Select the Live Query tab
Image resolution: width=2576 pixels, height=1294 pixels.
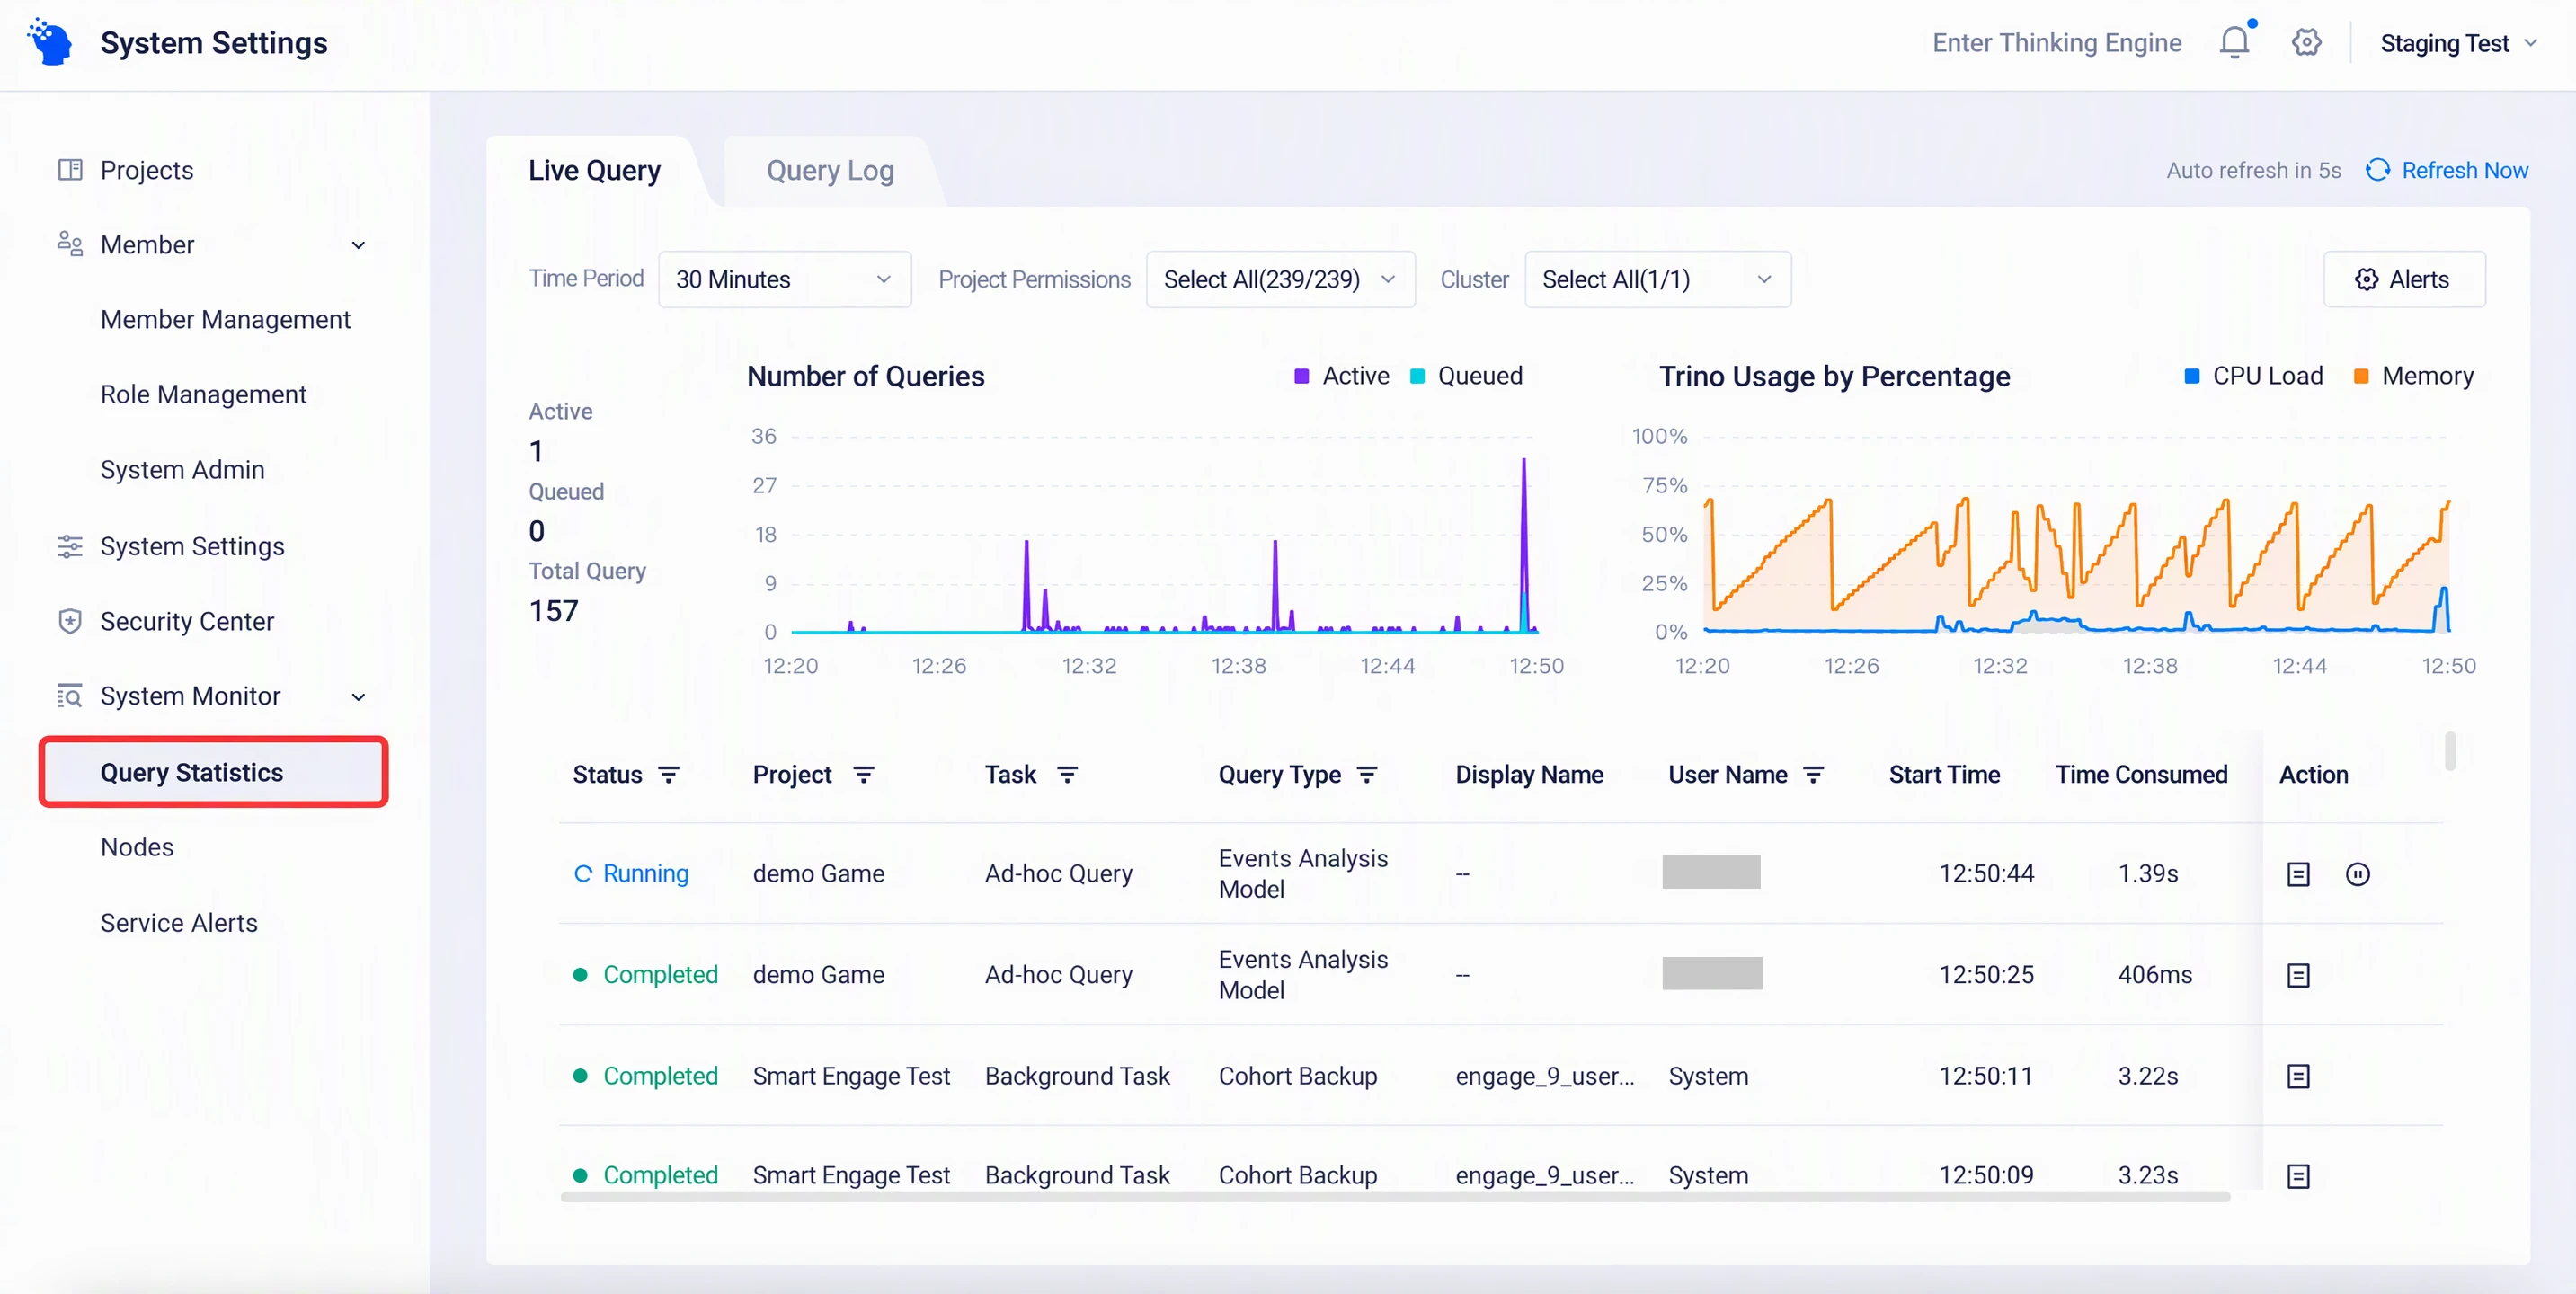pyautogui.click(x=594, y=171)
